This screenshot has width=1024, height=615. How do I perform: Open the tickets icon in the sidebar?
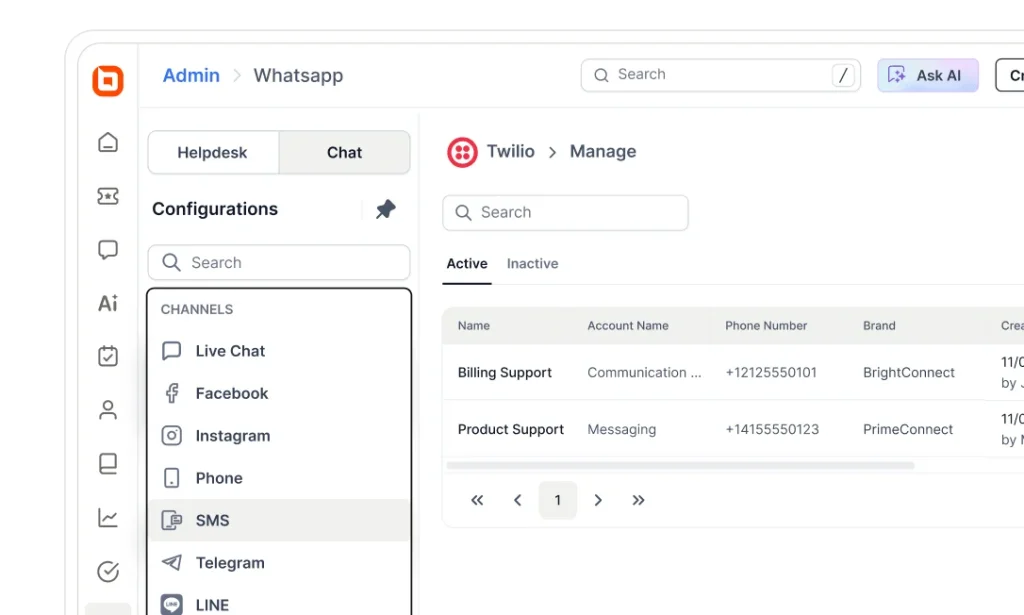pyautogui.click(x=108, y=196)
